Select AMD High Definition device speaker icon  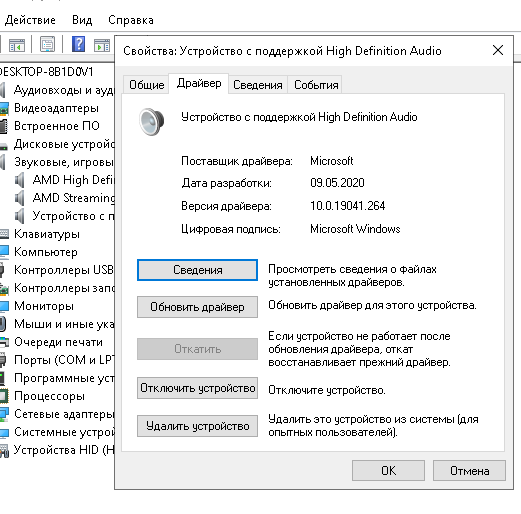(20, 180)
